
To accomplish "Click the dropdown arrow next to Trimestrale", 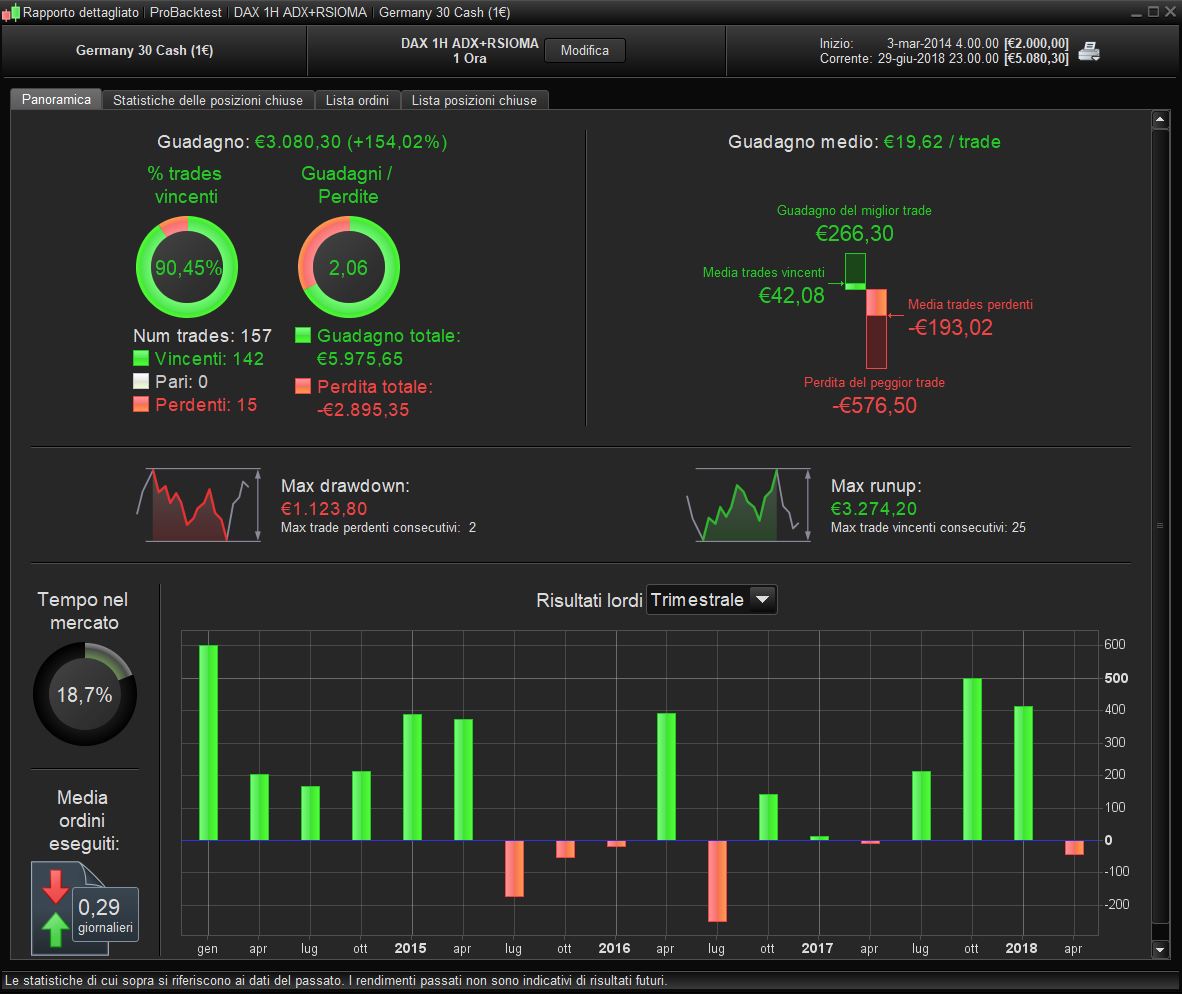I will pyautogui.click(x=763, y=600).
